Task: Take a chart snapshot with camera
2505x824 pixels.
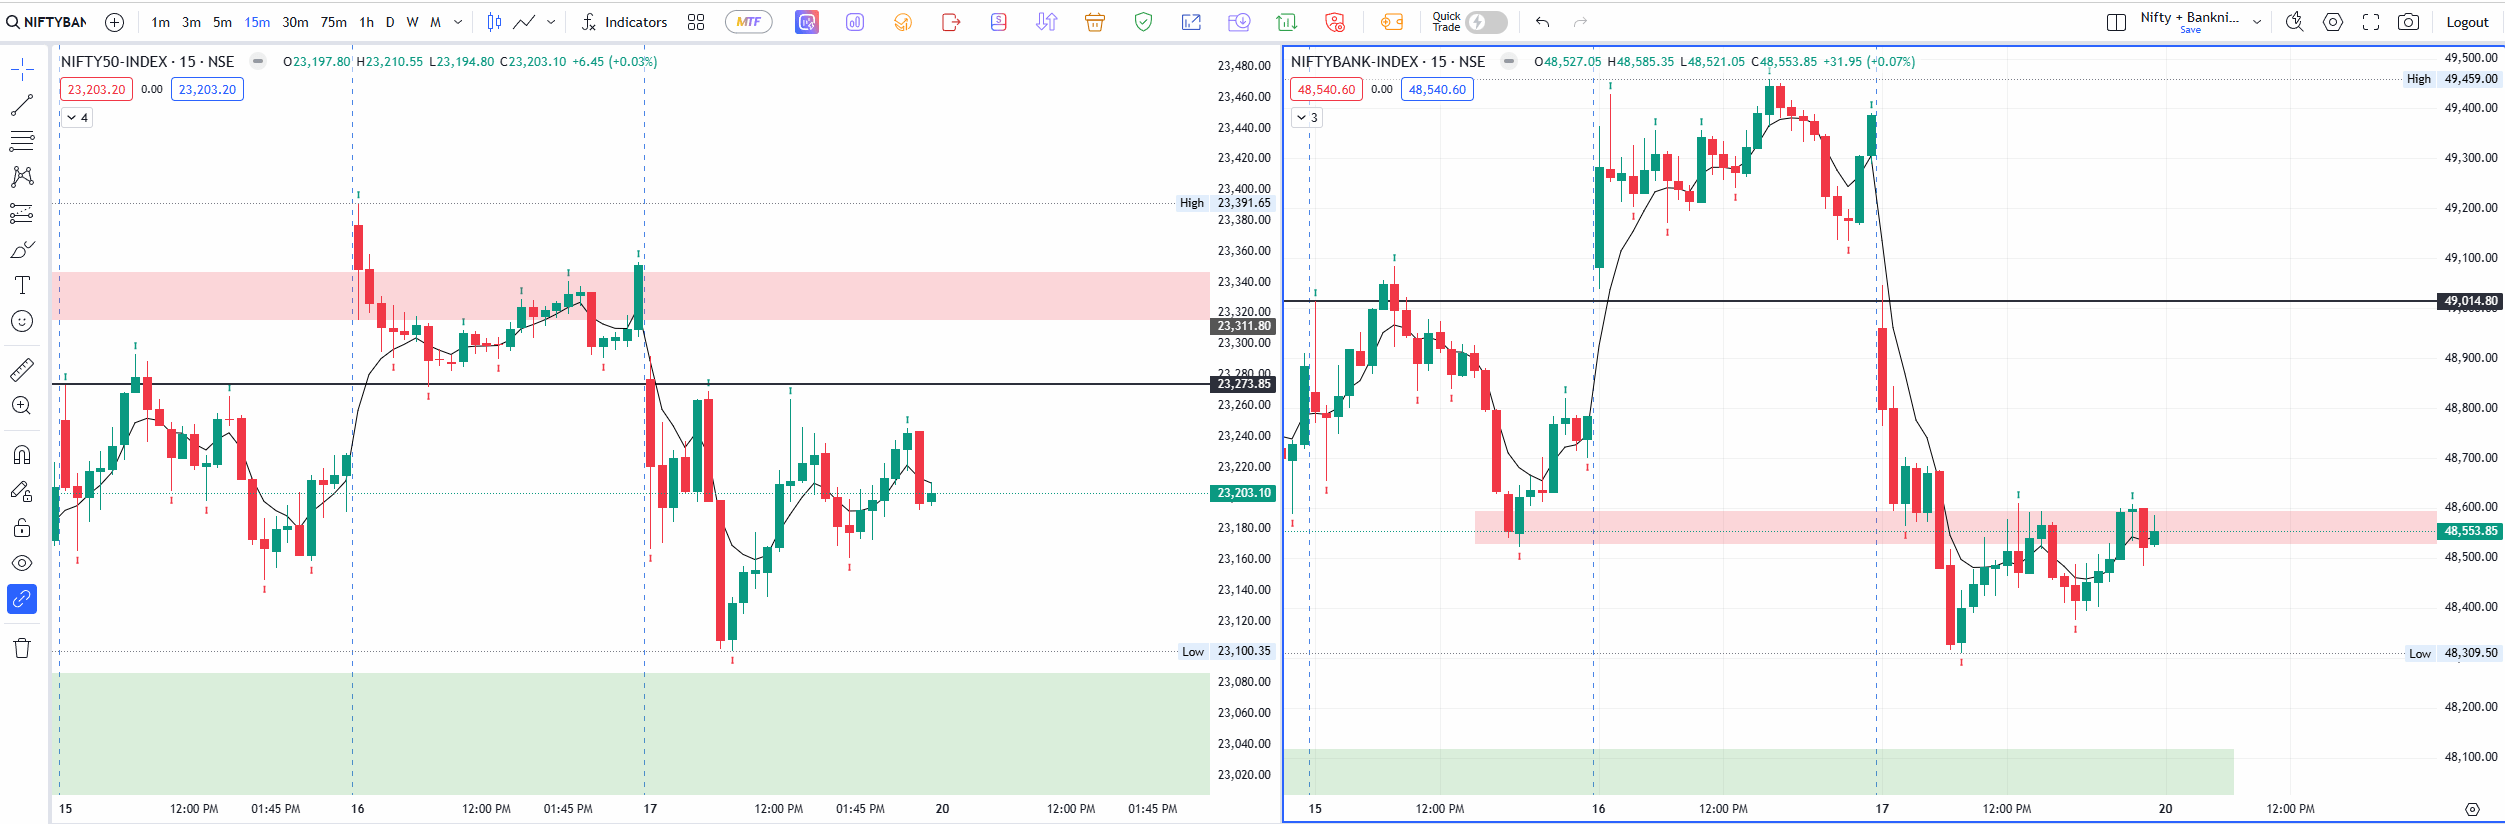Action: pos(2409,22)
